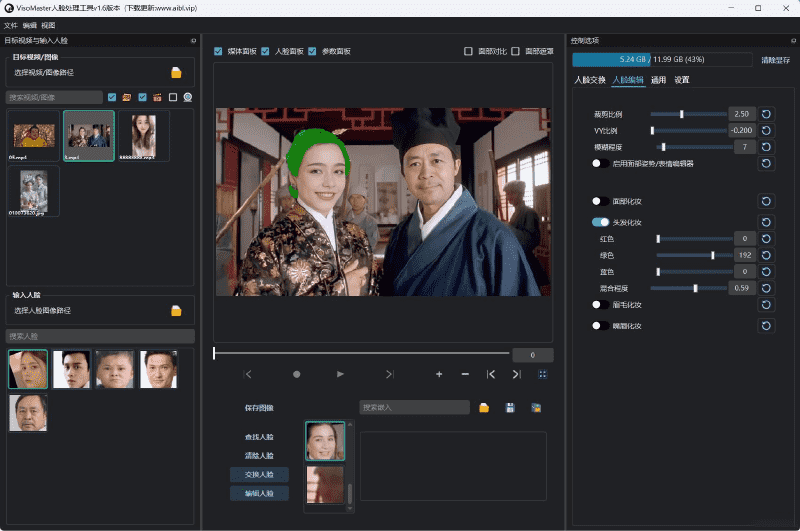Open folder icon for 选择视频/图像路径
This screenshot has width=800, height=531.
(x=176, y=73)
